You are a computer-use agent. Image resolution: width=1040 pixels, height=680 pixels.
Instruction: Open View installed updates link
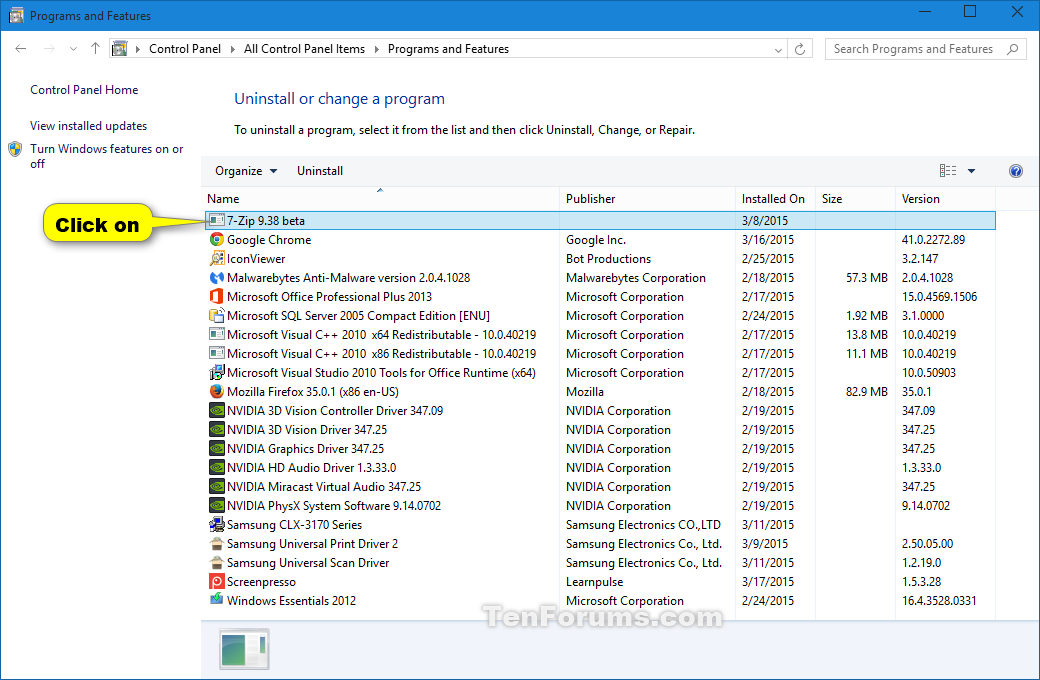click(88, 126)
